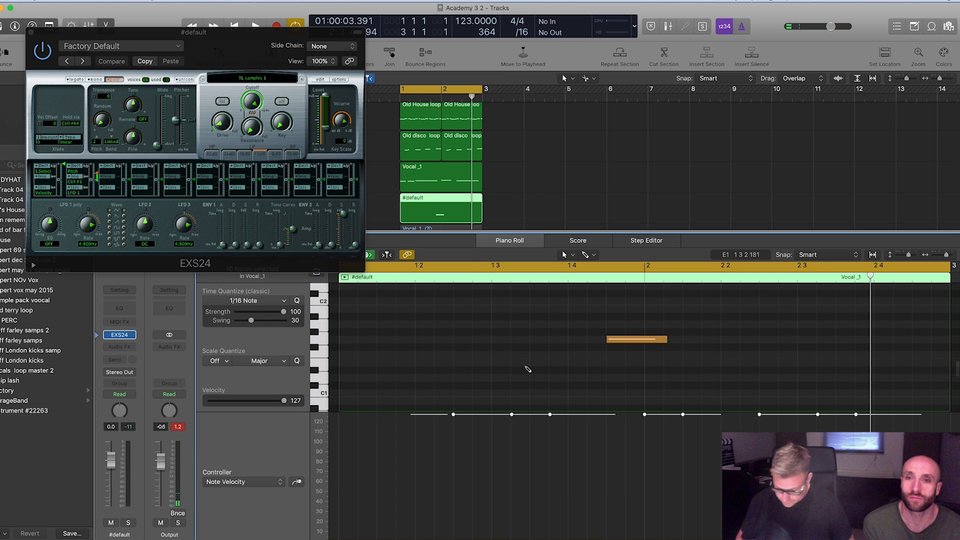Image resolution: width=960 pixels, height=540 pixels.
Task: Click the Record button in transport
Action: 276,26
